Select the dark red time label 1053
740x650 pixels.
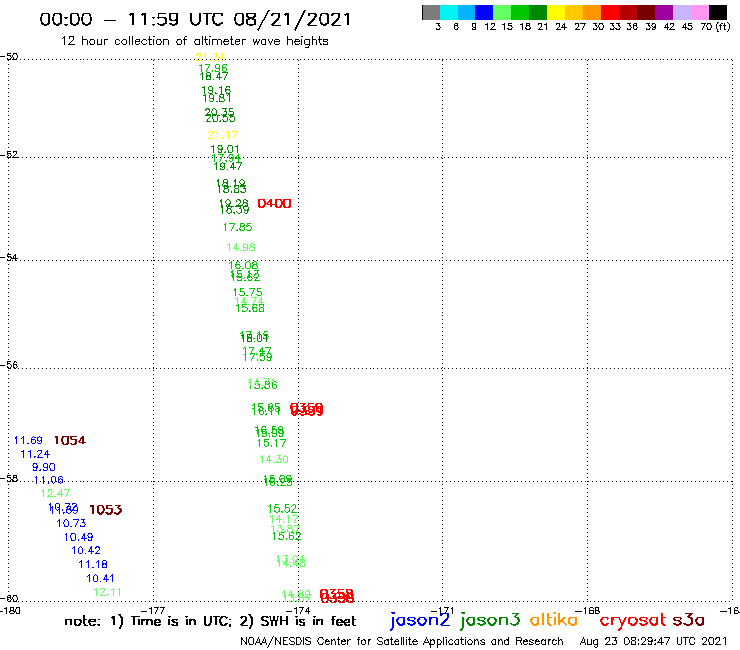coord(106,510)
